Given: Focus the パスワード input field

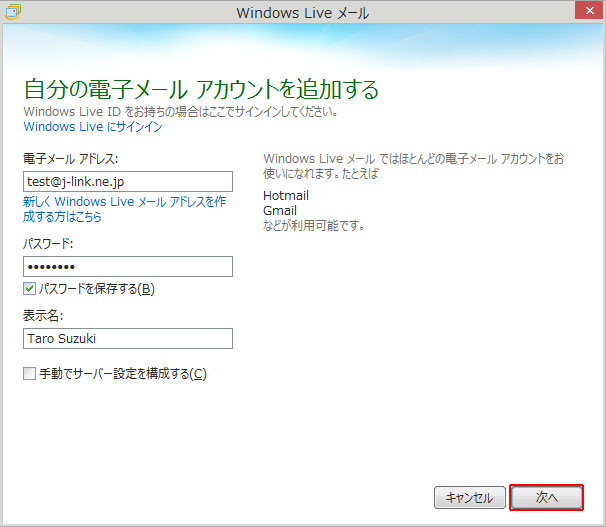Looking at the screenshot, I should coord(128,267).
